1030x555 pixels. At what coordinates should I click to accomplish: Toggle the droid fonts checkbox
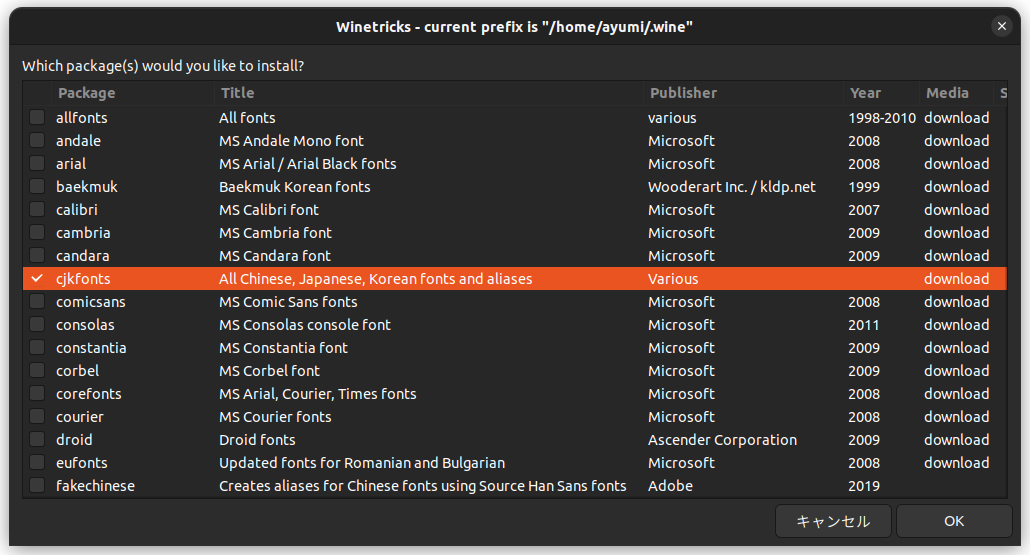[x=37, y=440]
